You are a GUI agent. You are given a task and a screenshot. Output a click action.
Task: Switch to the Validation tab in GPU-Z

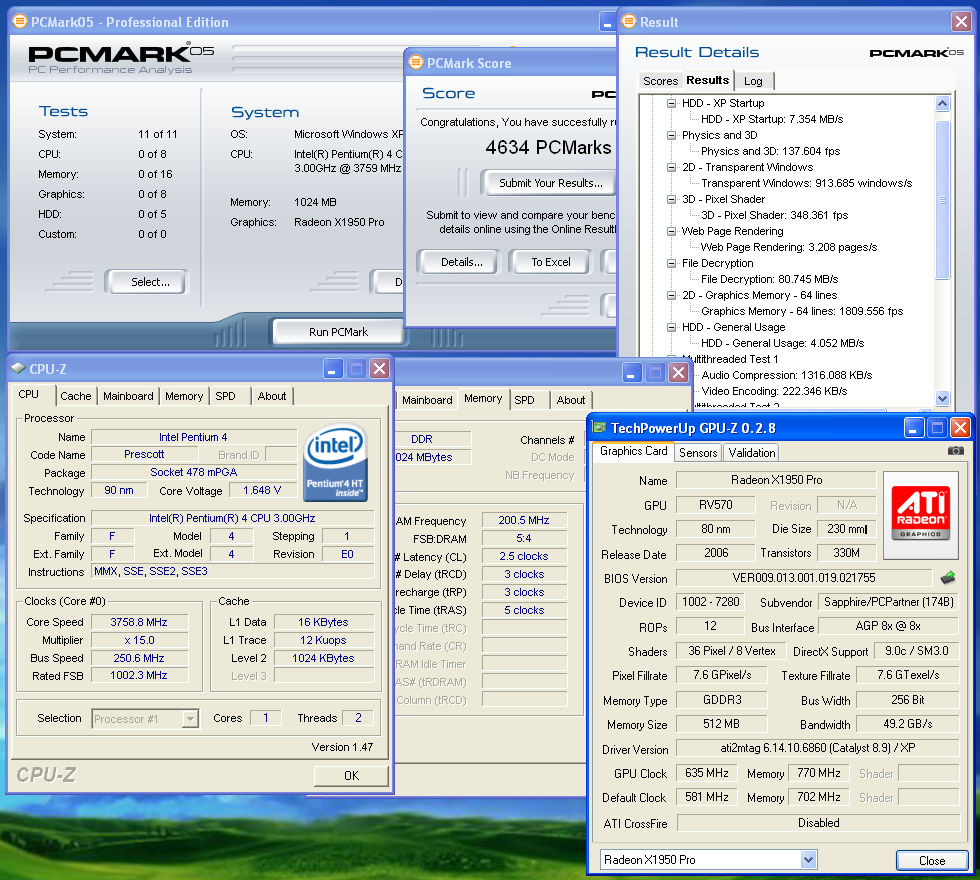pyautogui.click(x=752, y=452)
